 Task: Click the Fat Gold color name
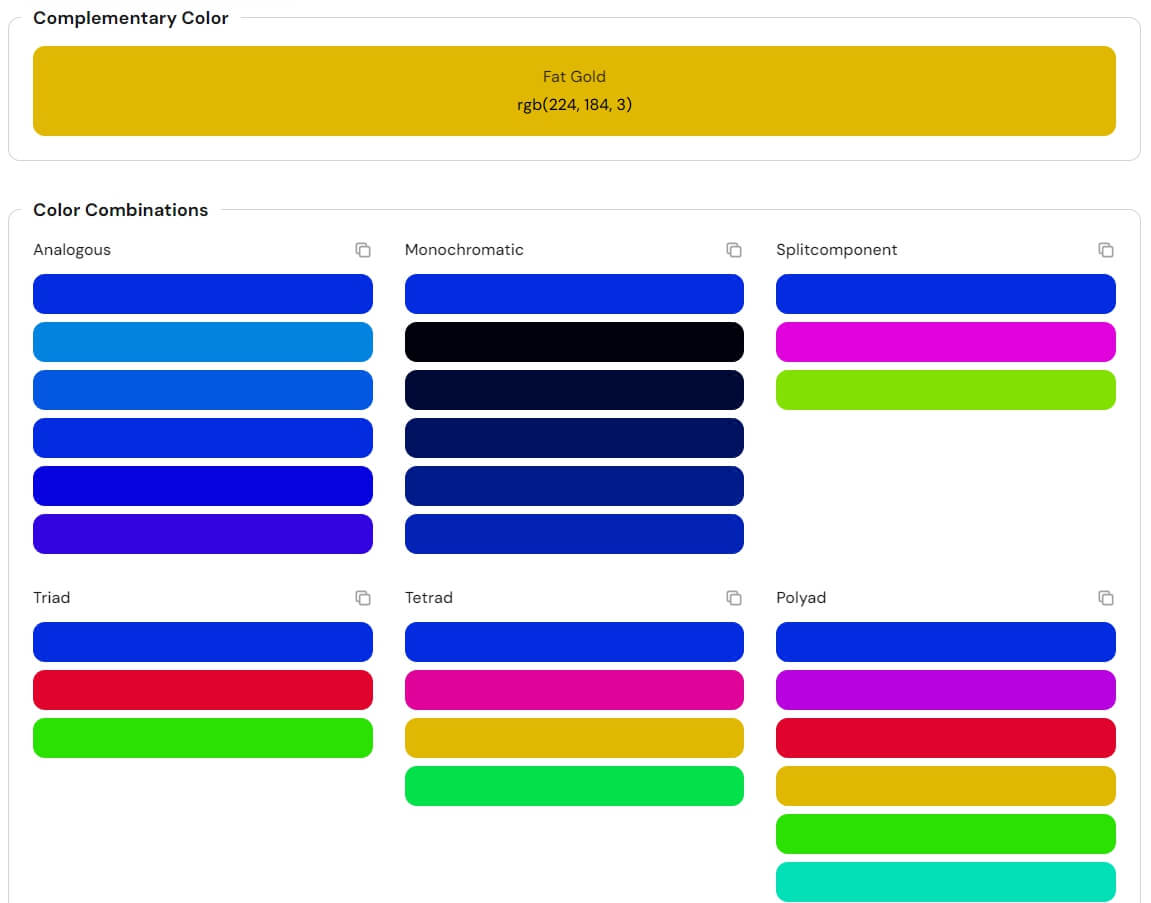(574, 76)
